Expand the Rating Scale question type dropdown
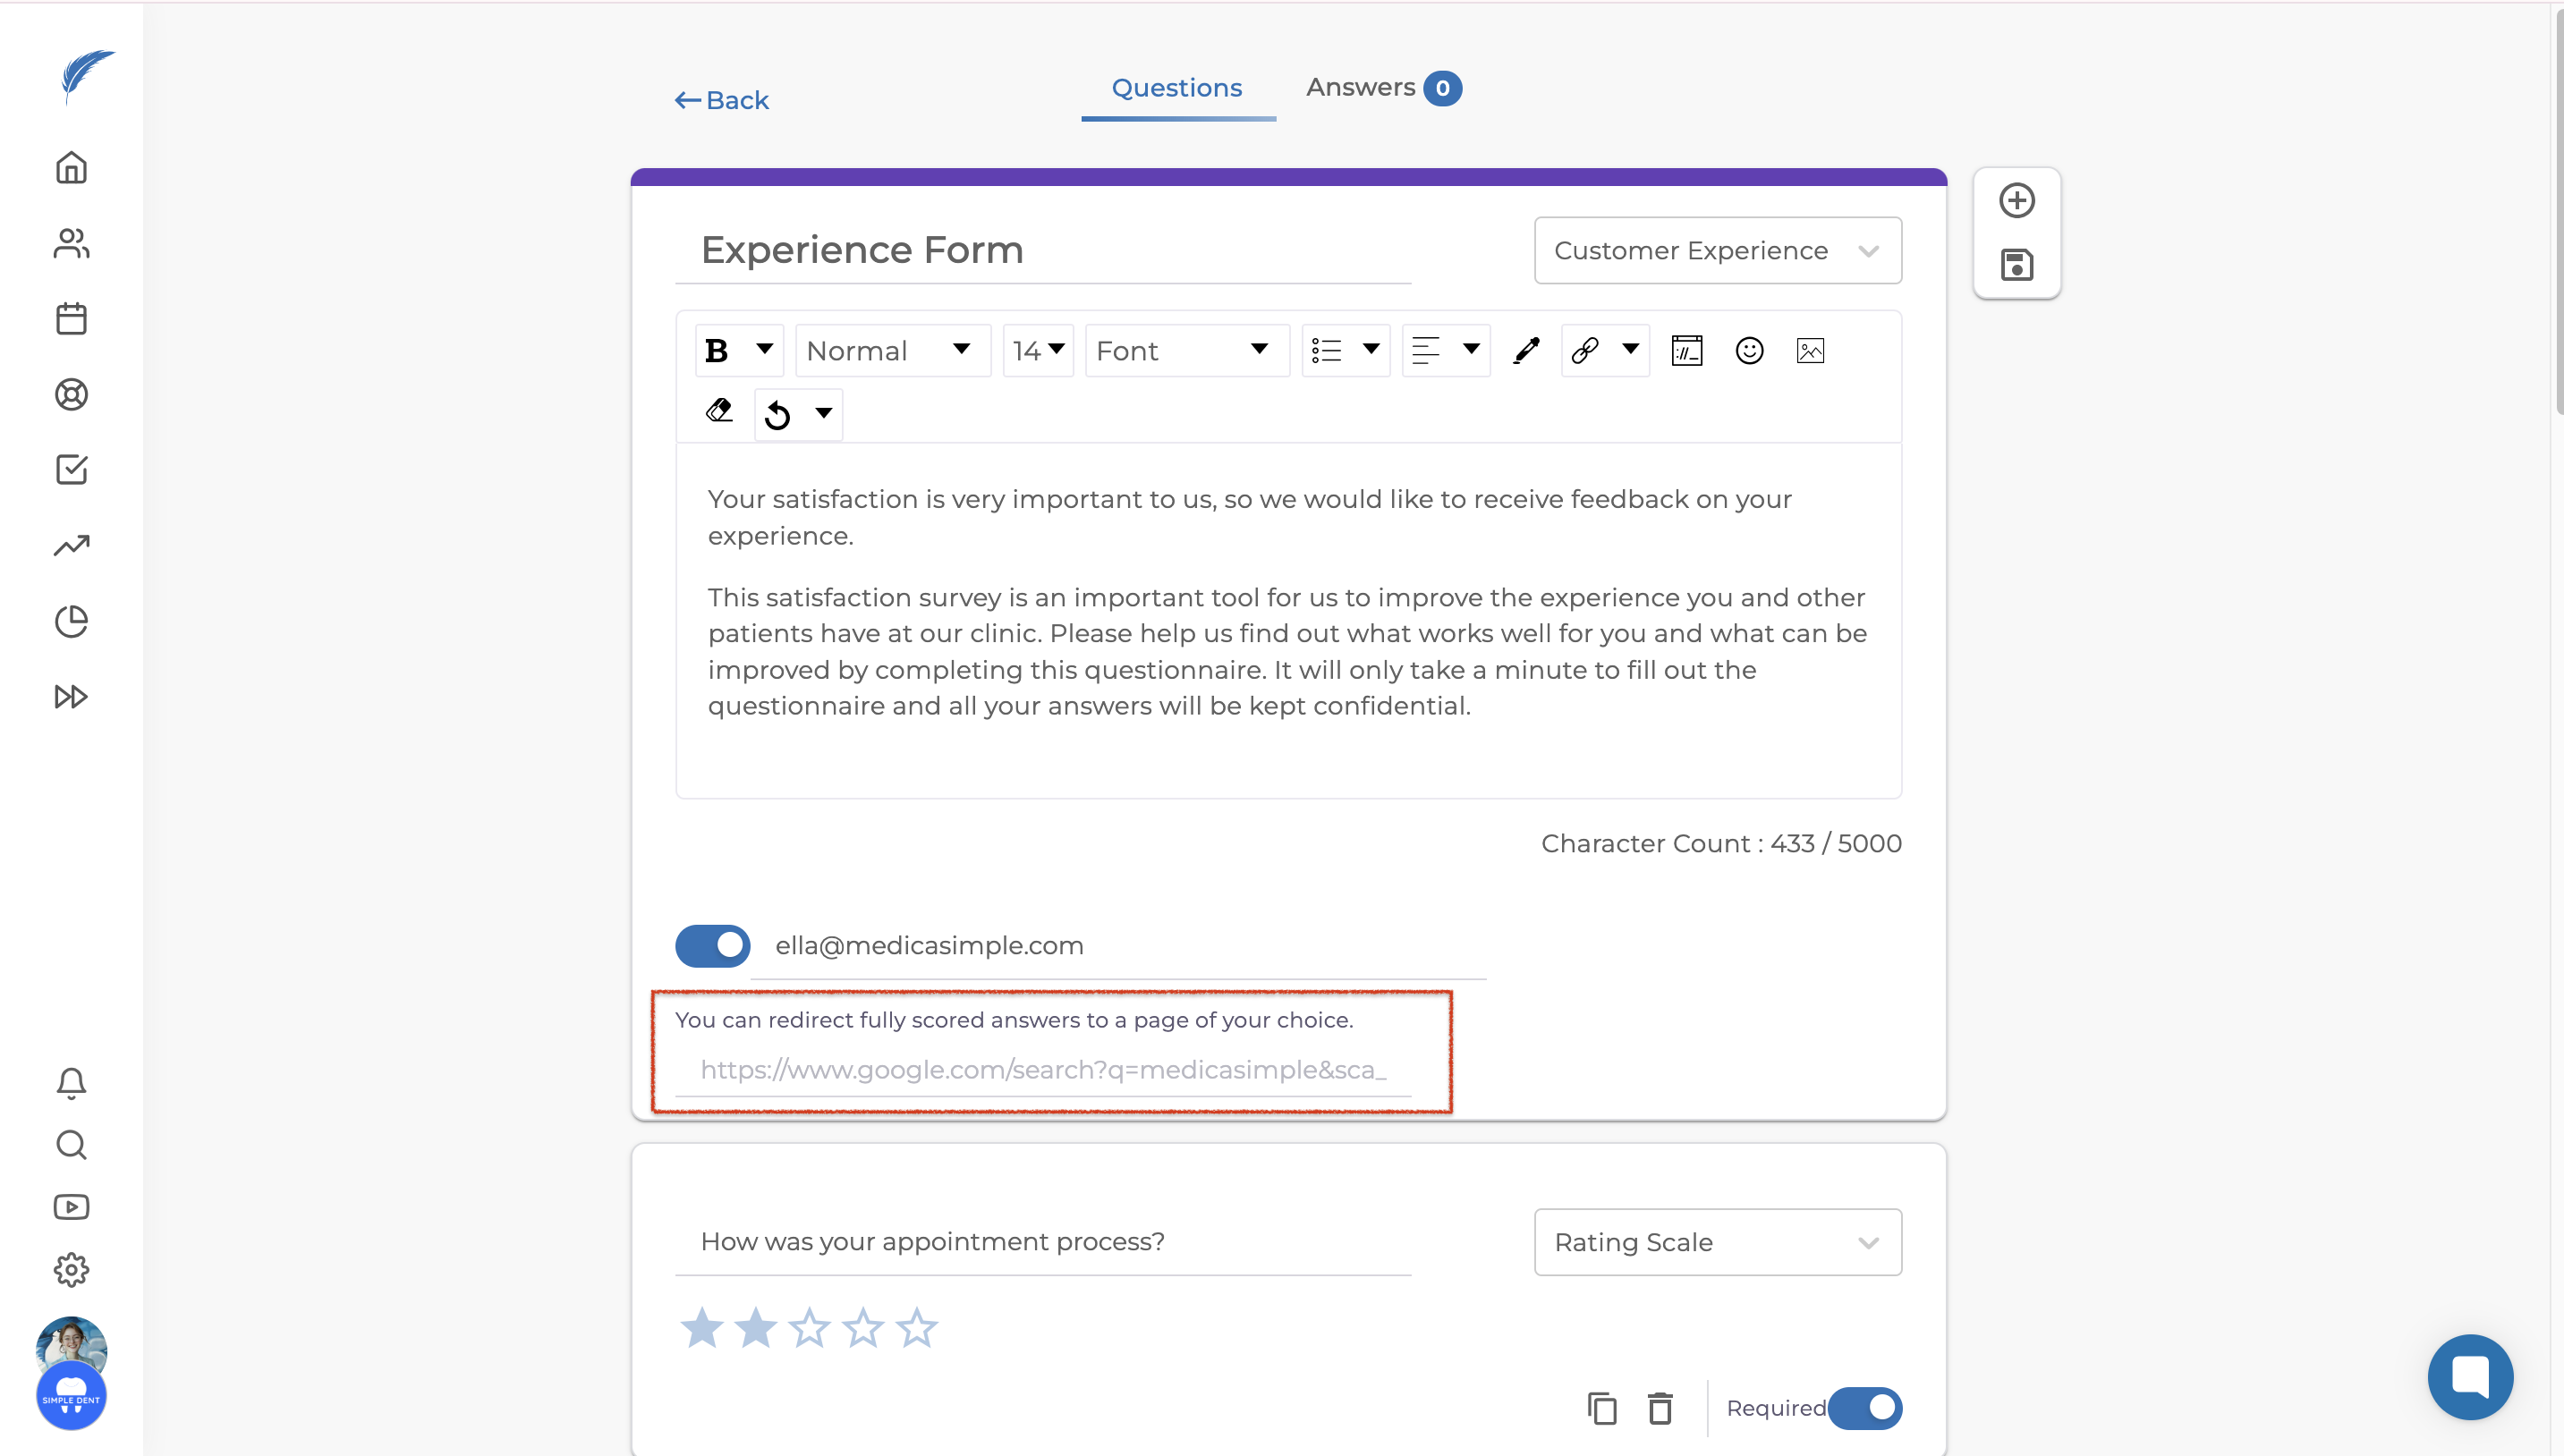Viewport: 2564px width, 1456px height. click(1717, 1242)
